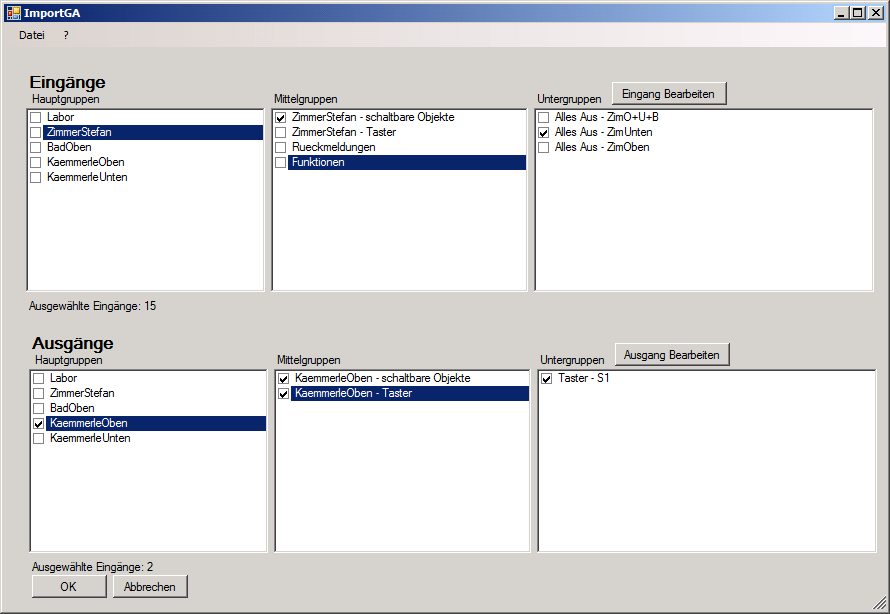The width and height of the screenshot is (890, 614).
Task: Click the Ausgang Bearbeiten button
Action: point(672,355)
